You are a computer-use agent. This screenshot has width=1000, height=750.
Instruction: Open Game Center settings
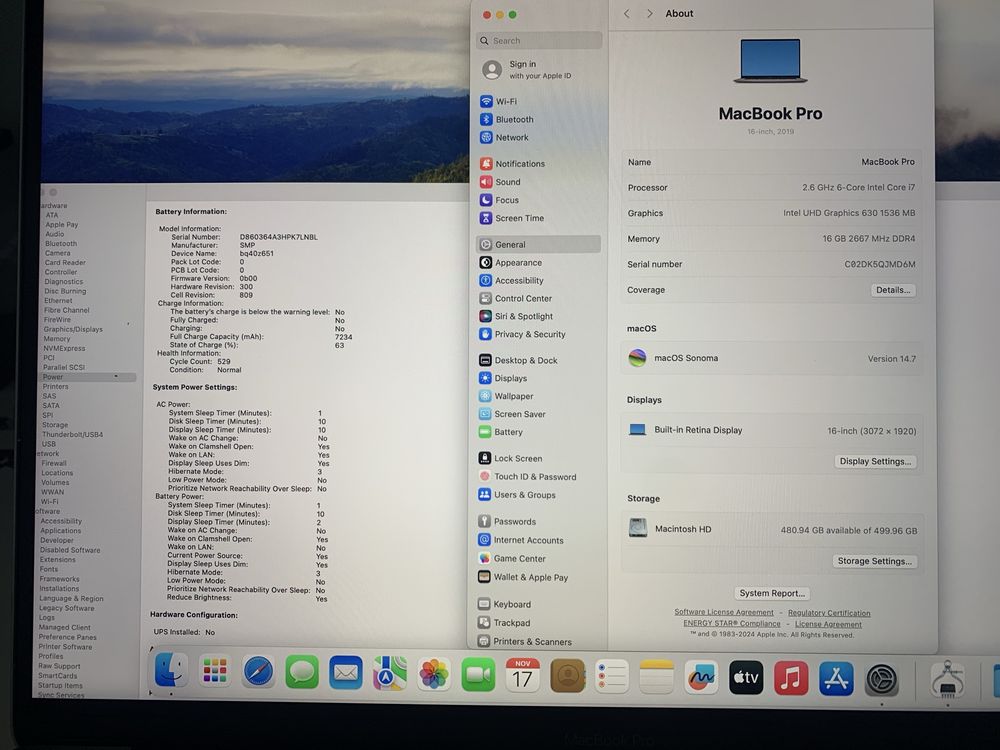coord(511,559)
